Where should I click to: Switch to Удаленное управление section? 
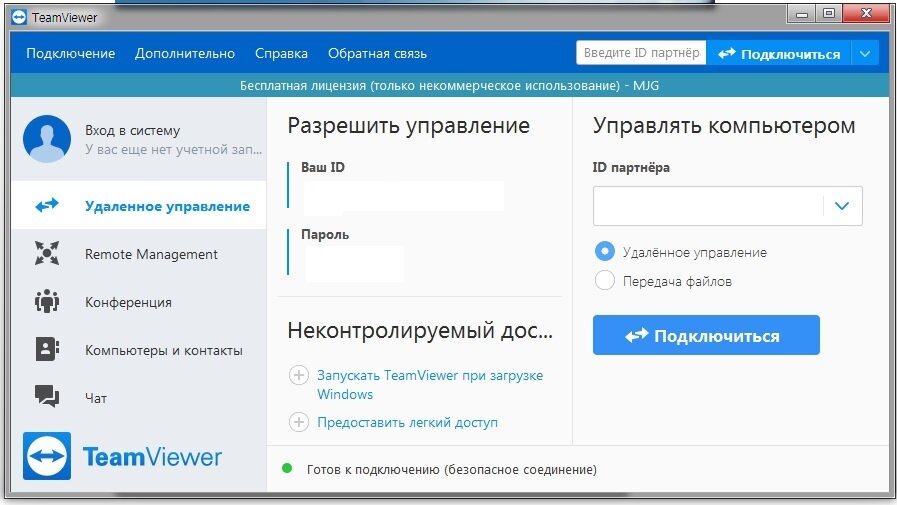coord(139,205)
